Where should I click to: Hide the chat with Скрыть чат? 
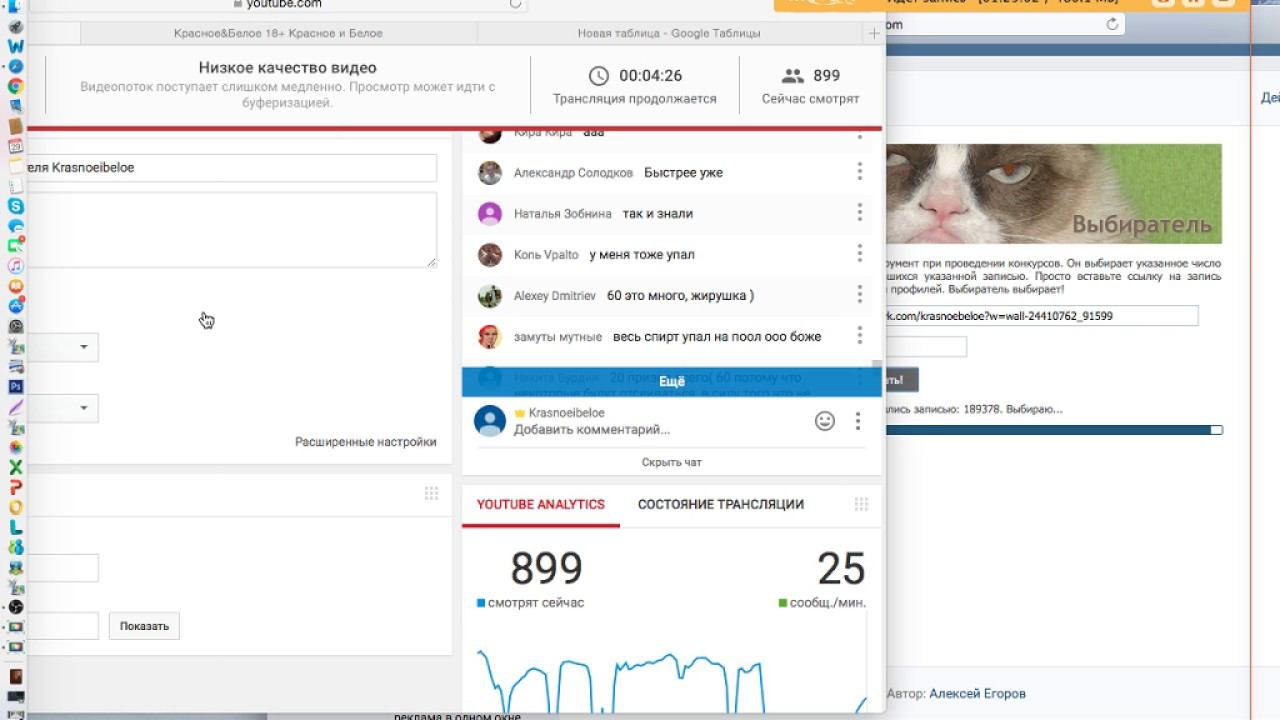point(671,462)
